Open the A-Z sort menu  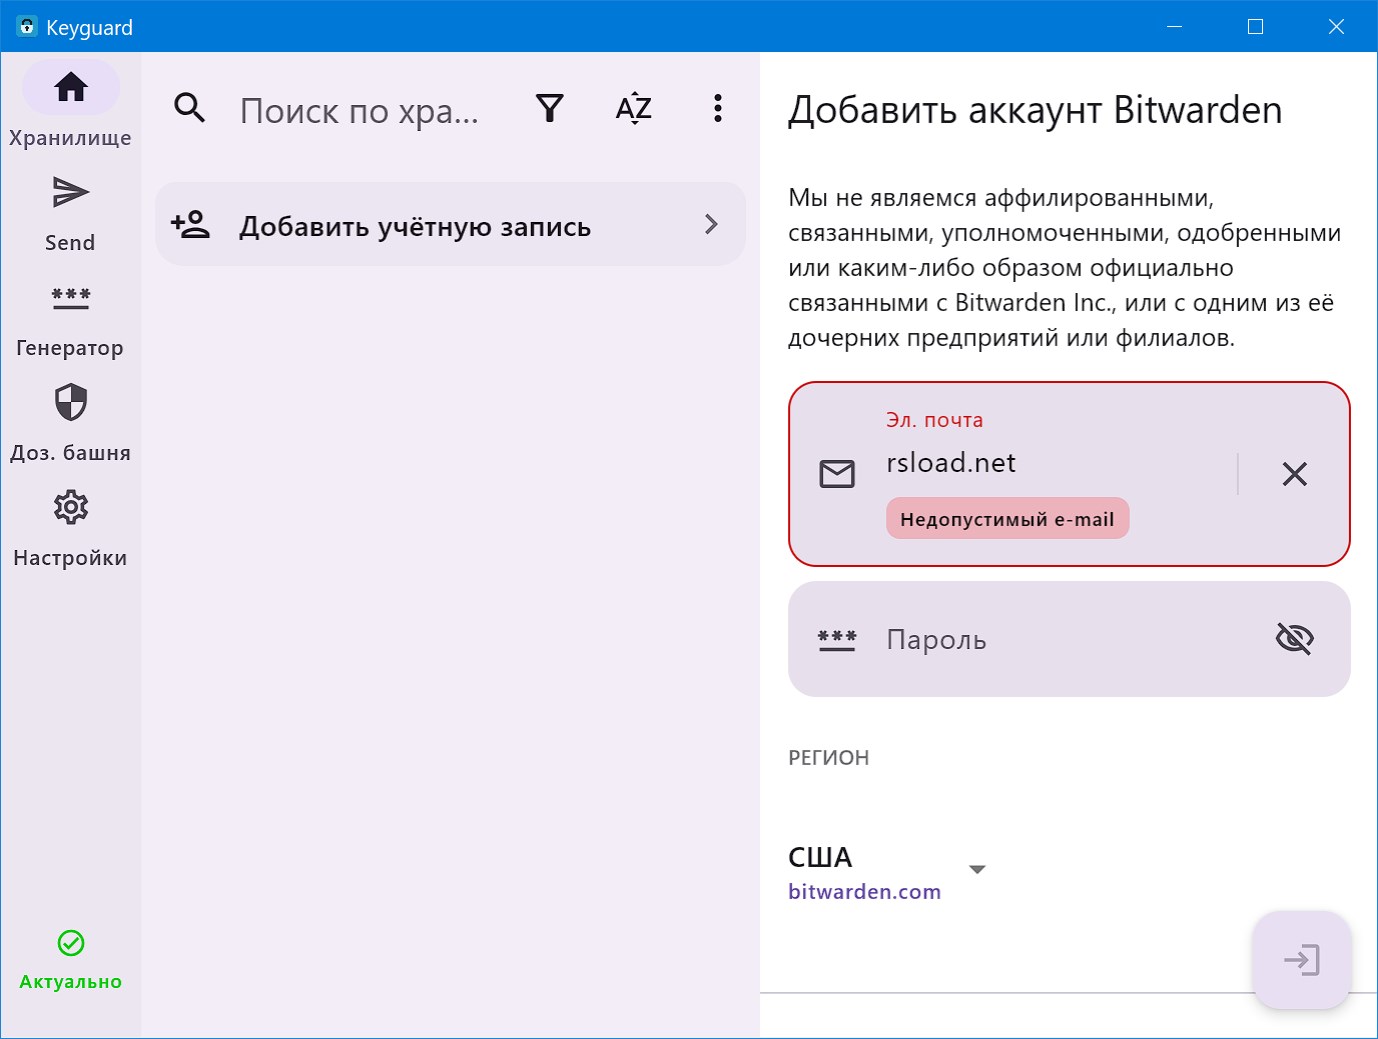coord(634,108)
